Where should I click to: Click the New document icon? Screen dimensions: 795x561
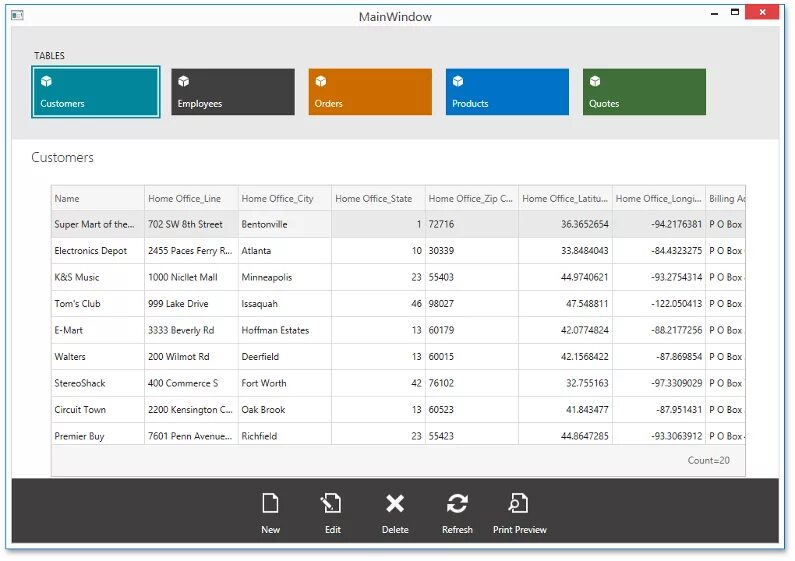(270, 503)
